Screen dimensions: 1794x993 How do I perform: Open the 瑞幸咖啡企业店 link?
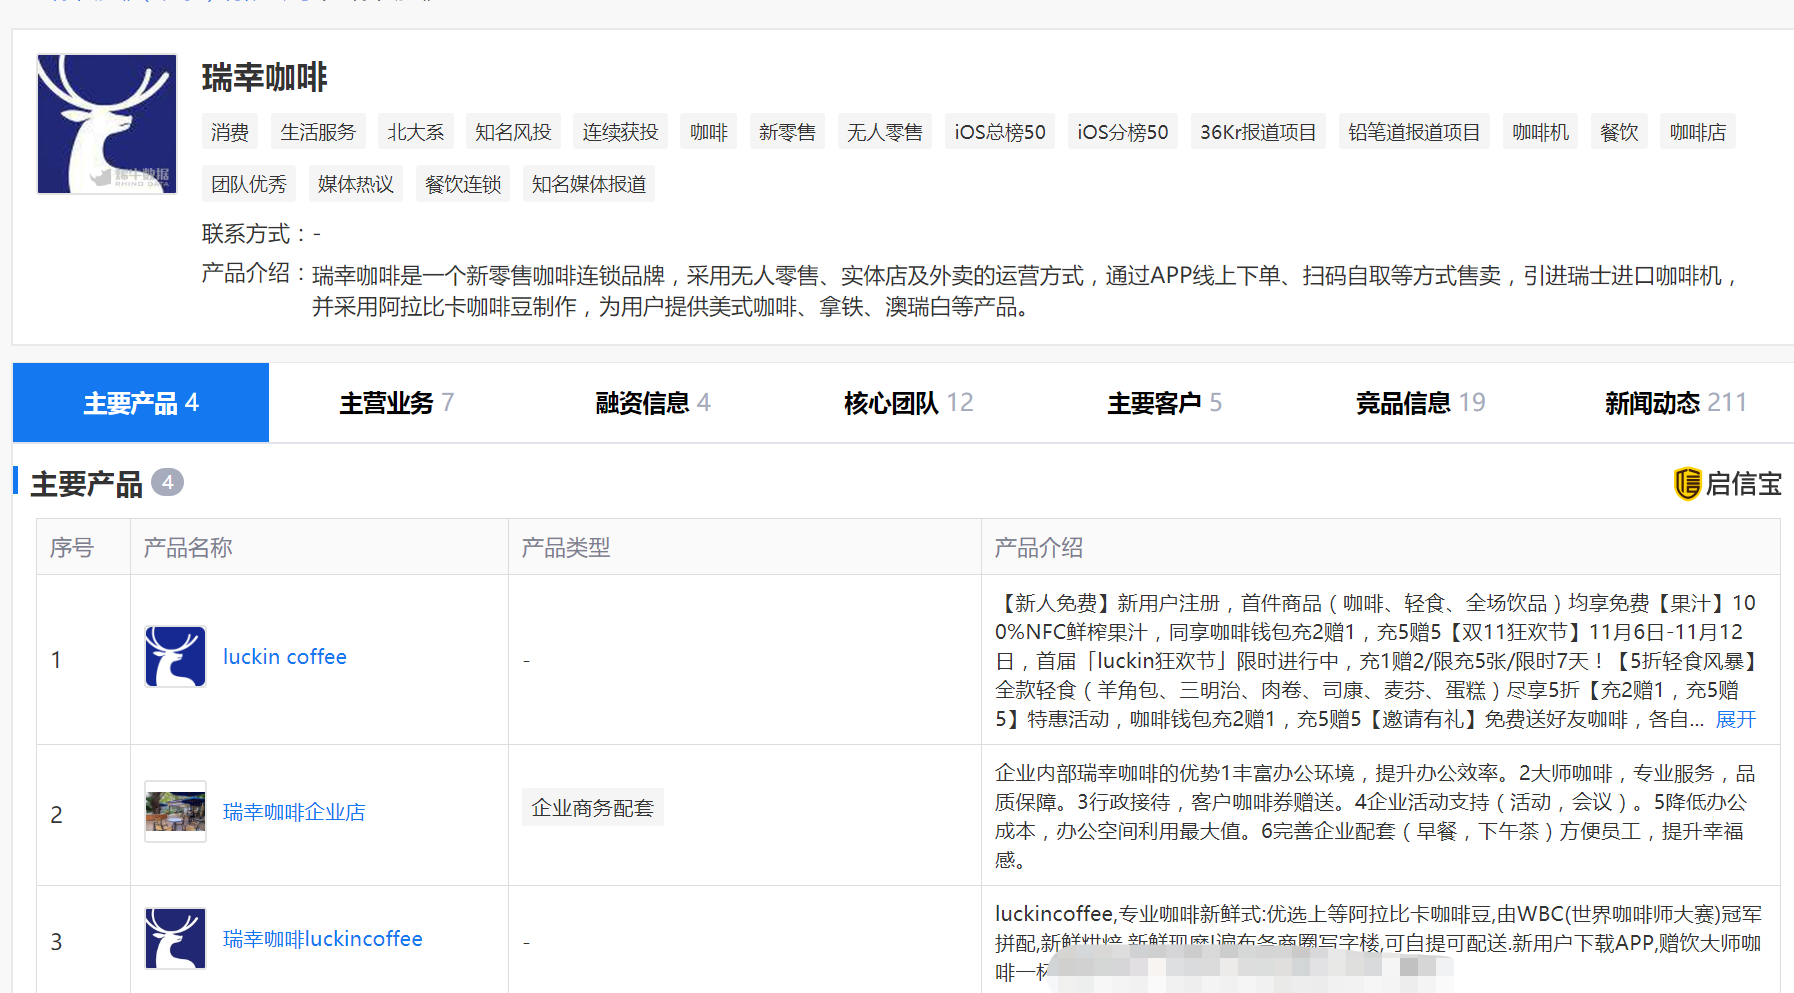tap(294, 812)
